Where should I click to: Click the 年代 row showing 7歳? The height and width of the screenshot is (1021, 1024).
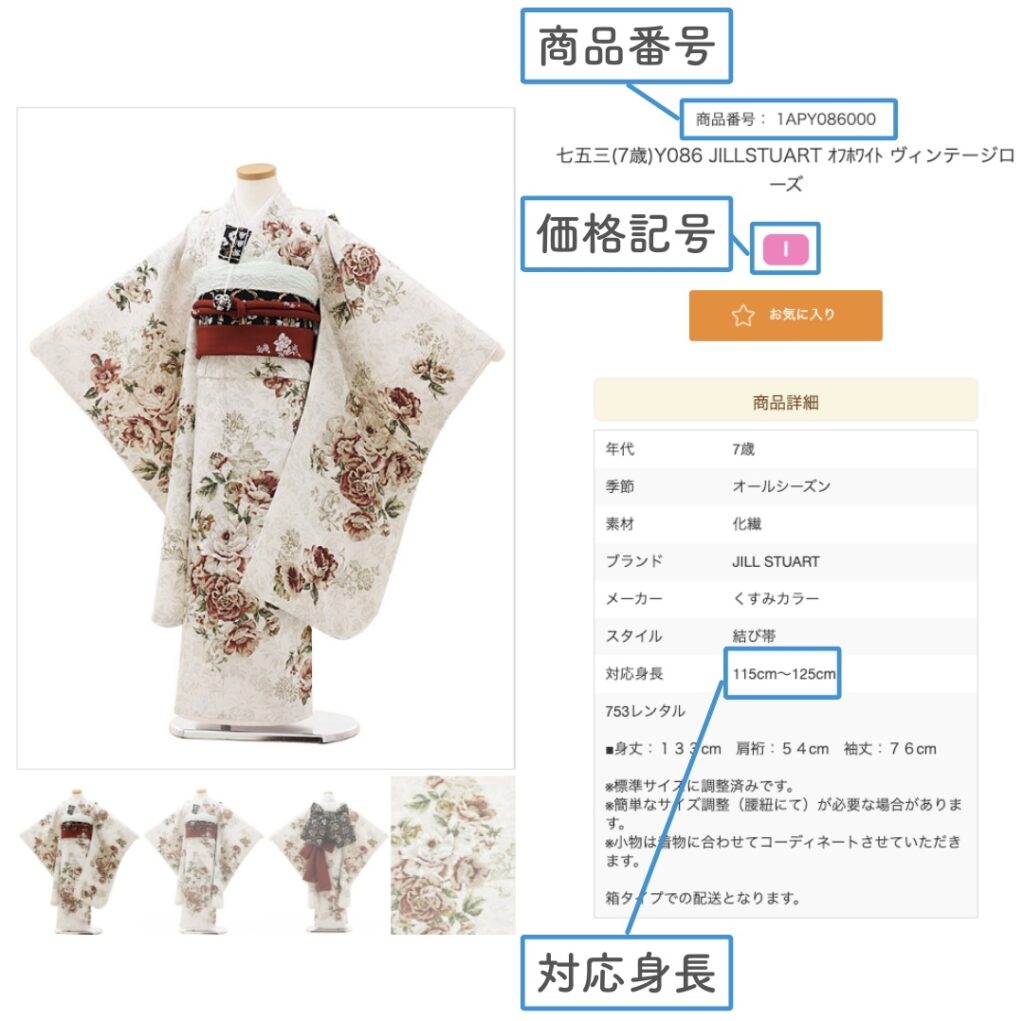[x=786, y=449]
